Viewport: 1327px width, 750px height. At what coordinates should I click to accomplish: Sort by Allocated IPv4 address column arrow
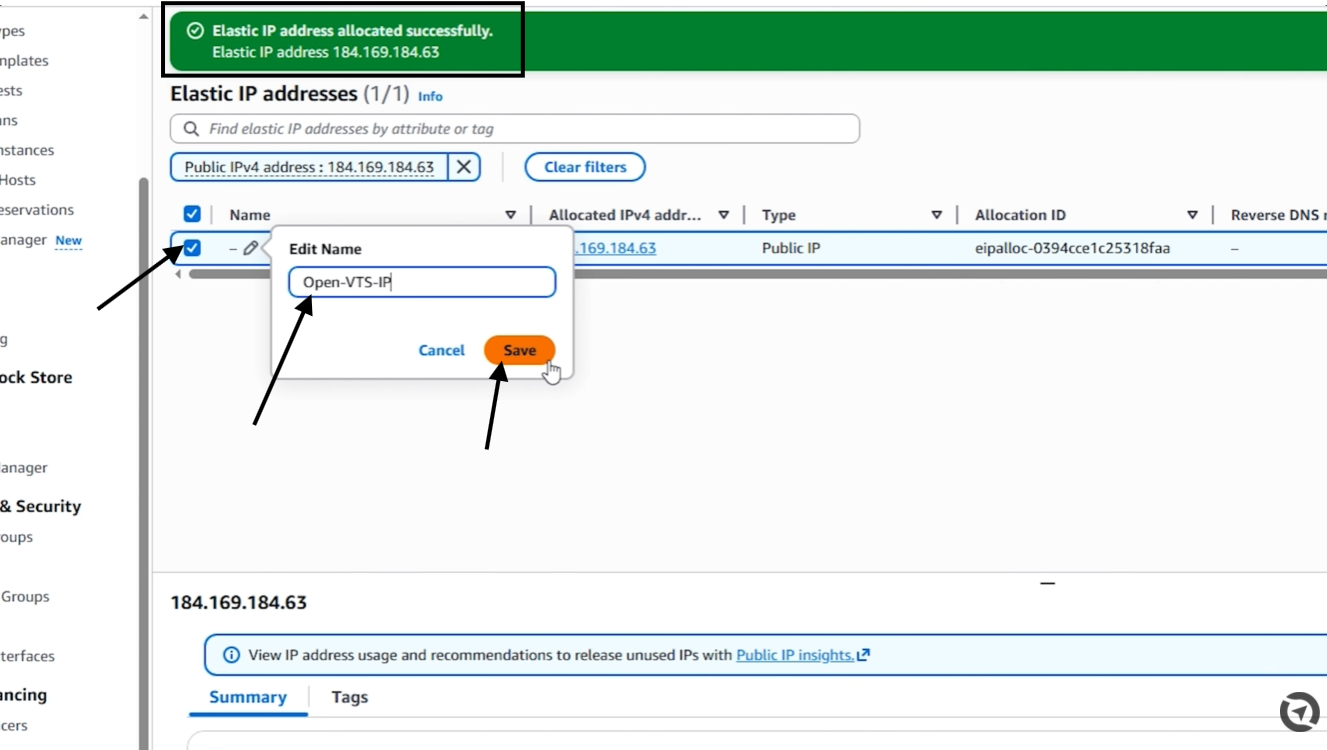(x=723, y=215)
